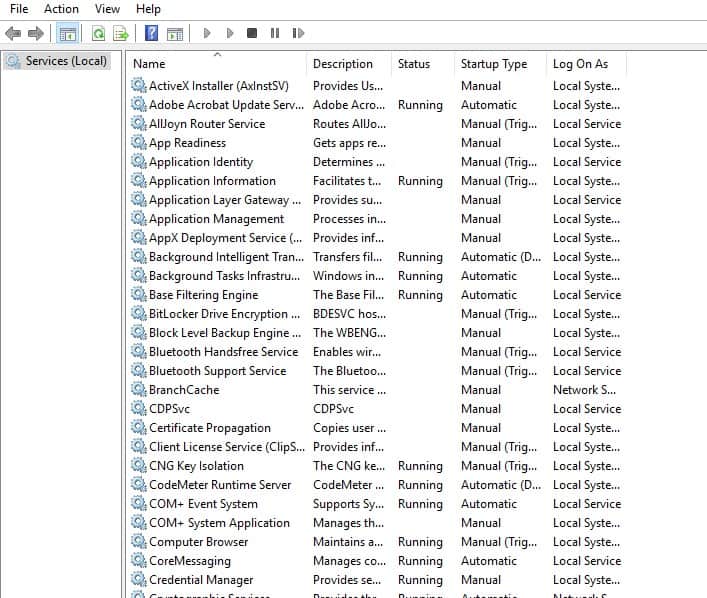Viewport: 707px width, 598px height.
Task: Select the Bluetooth Support Service row
Action: (217, 371)
